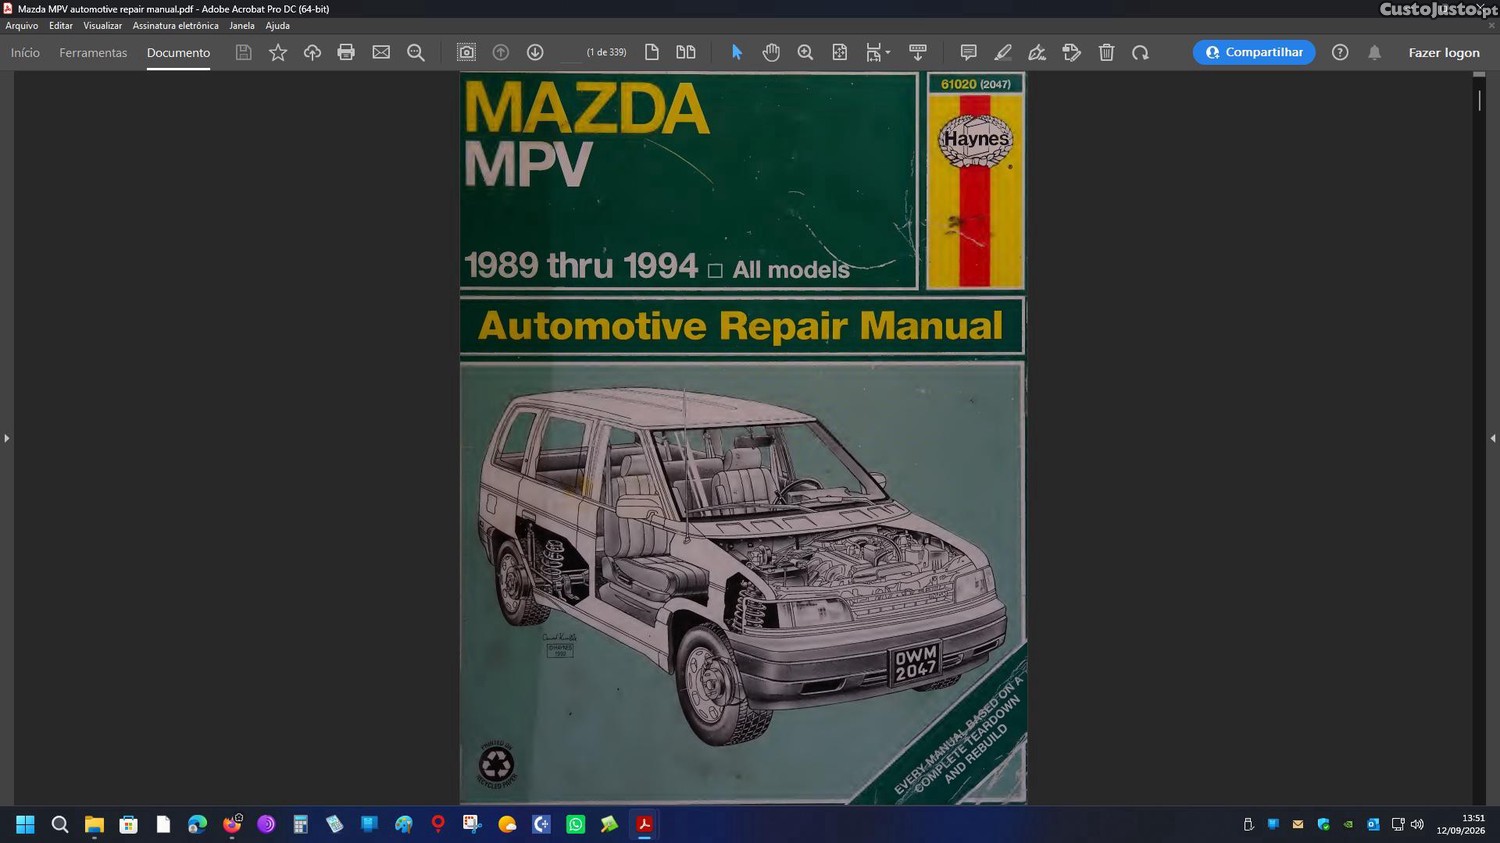Click the Compartilhar button

coord(1254,52)
